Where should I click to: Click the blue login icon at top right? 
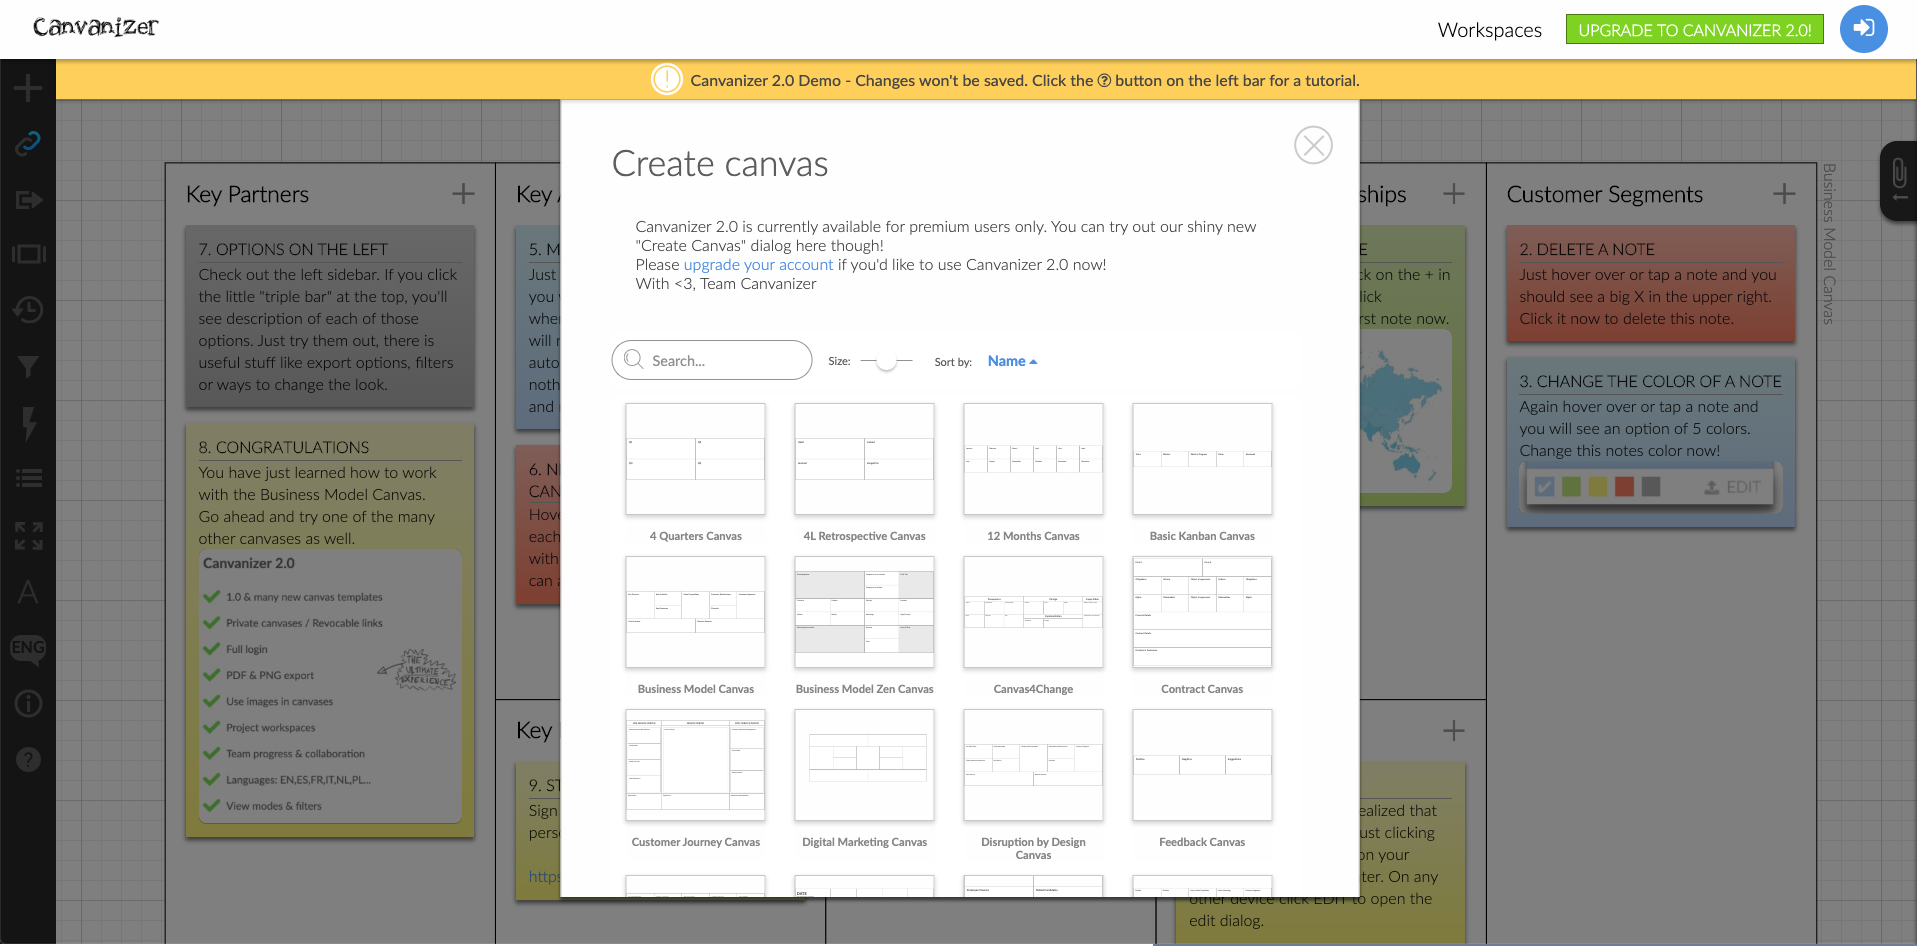pyautogui.click(x=1863, y=29)
